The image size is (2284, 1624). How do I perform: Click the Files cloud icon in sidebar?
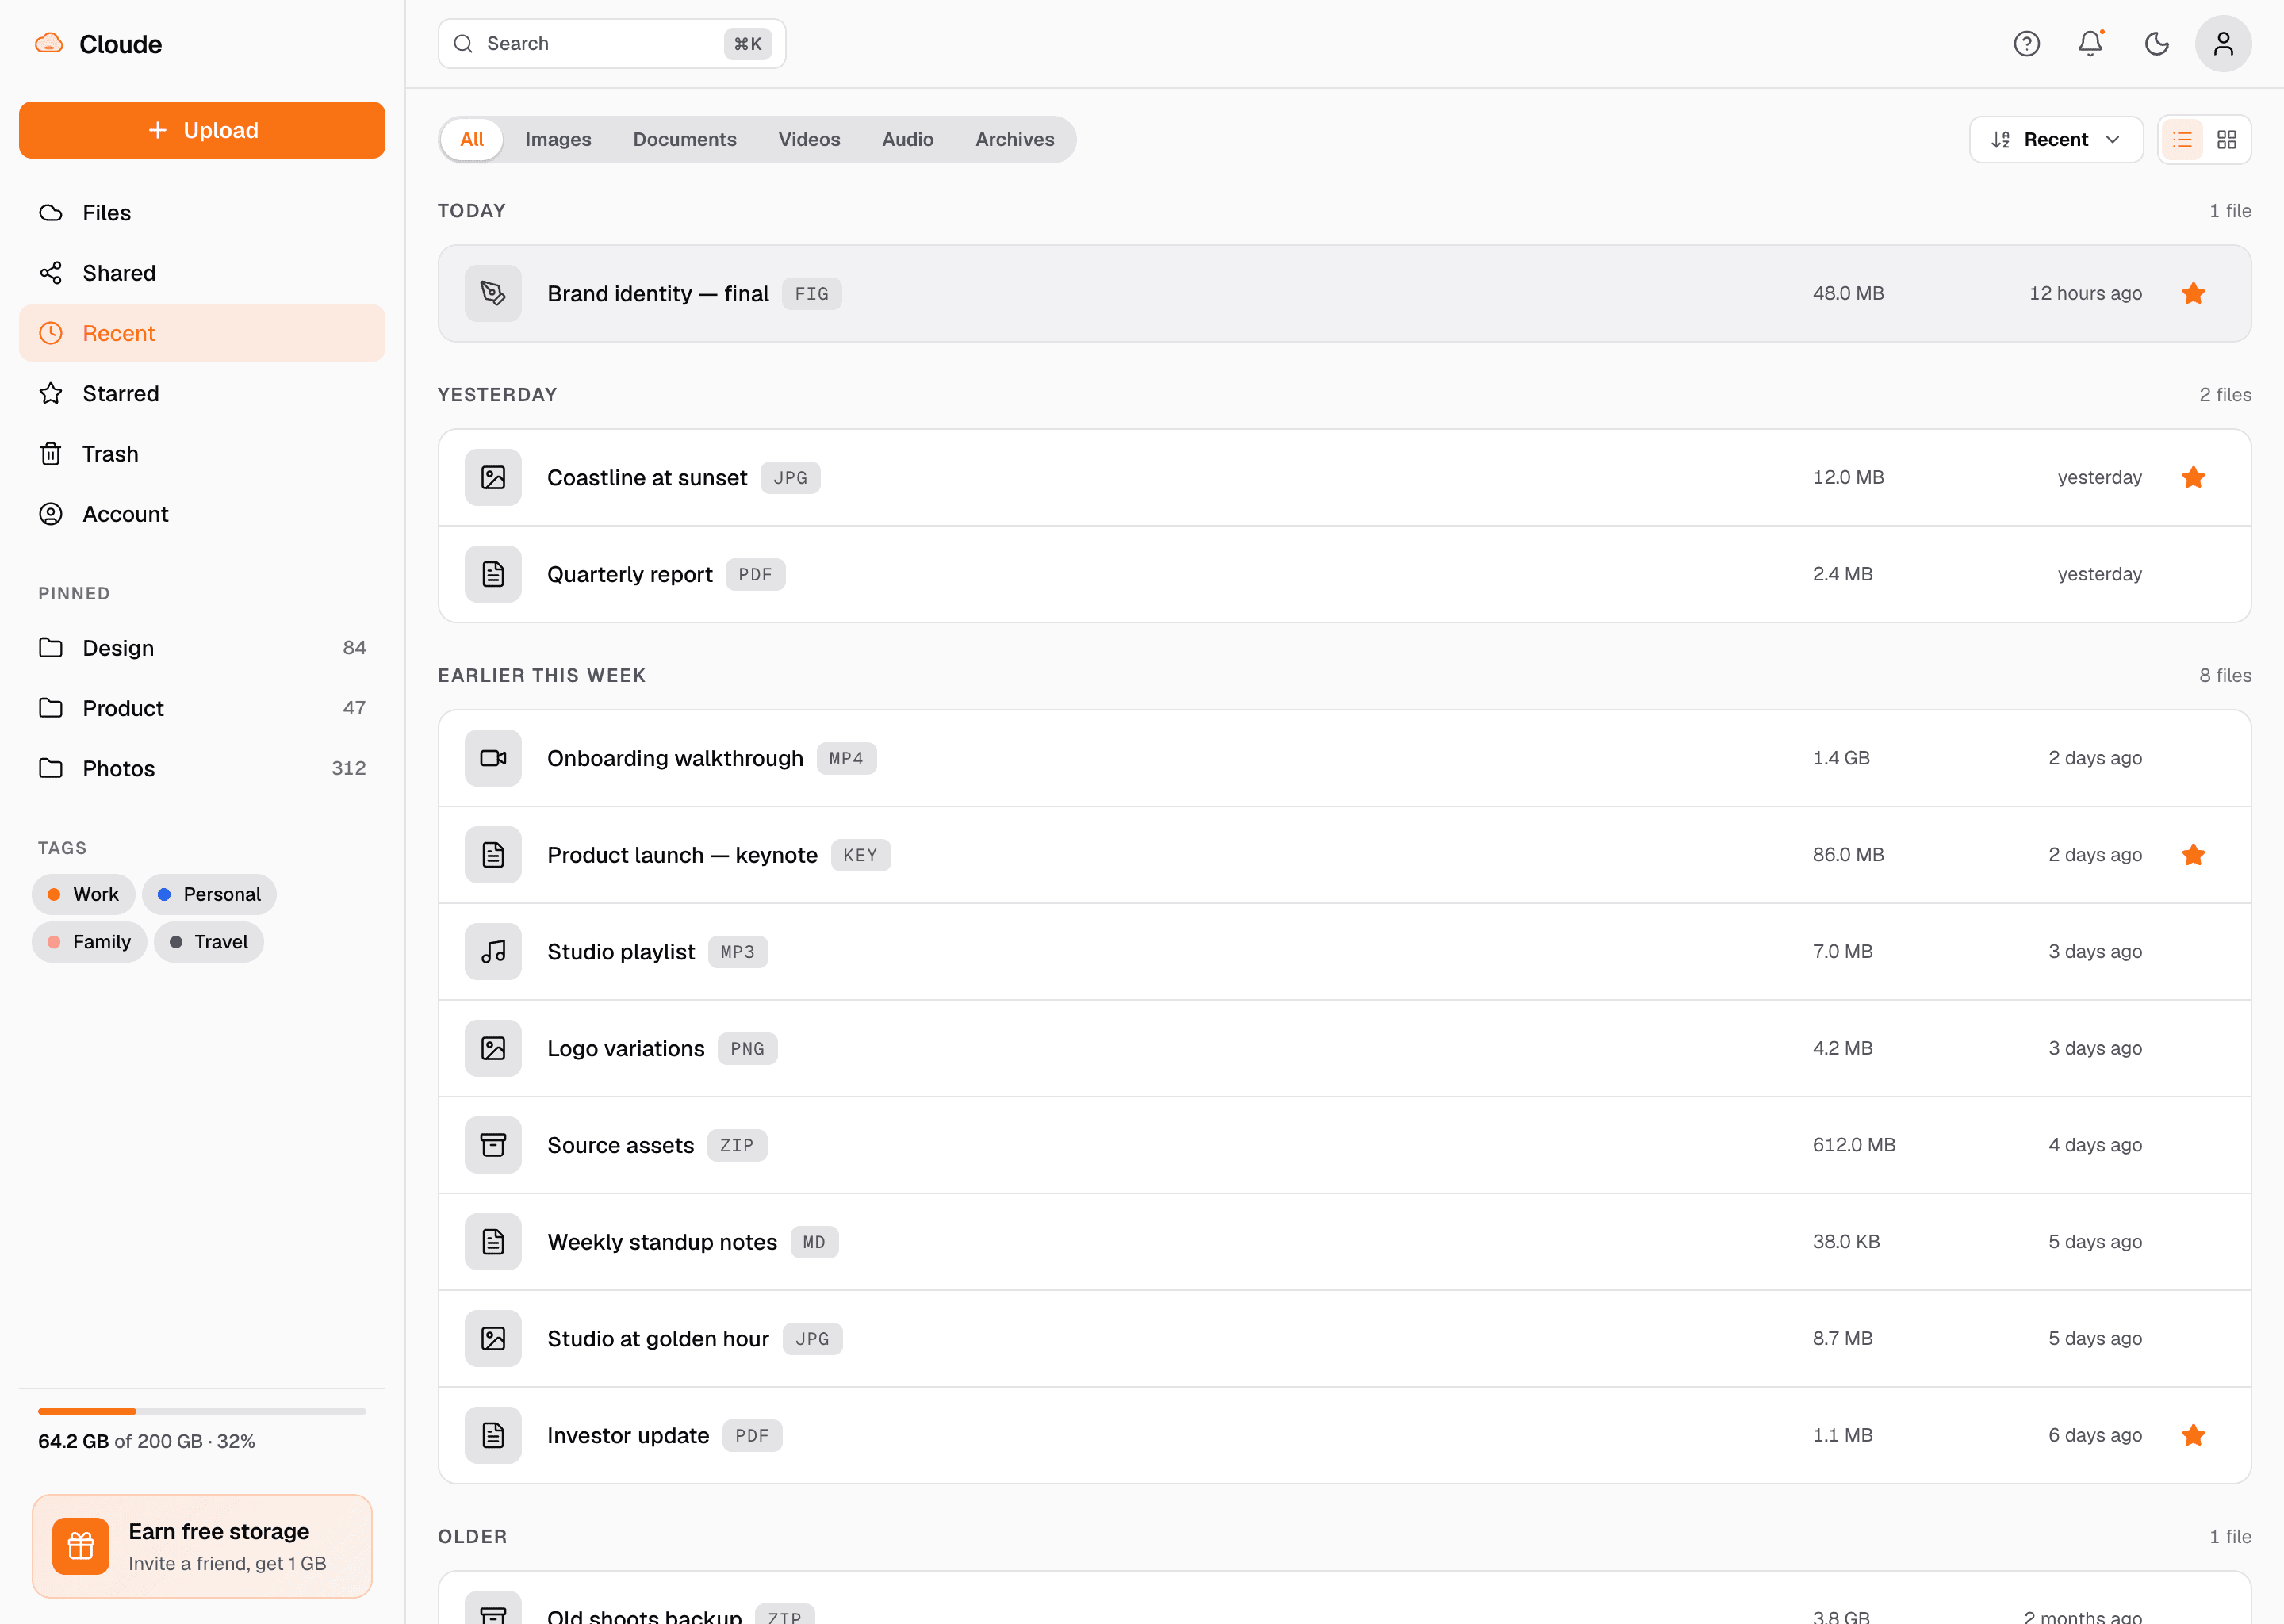pyautogui.click(x=51, y=213)
